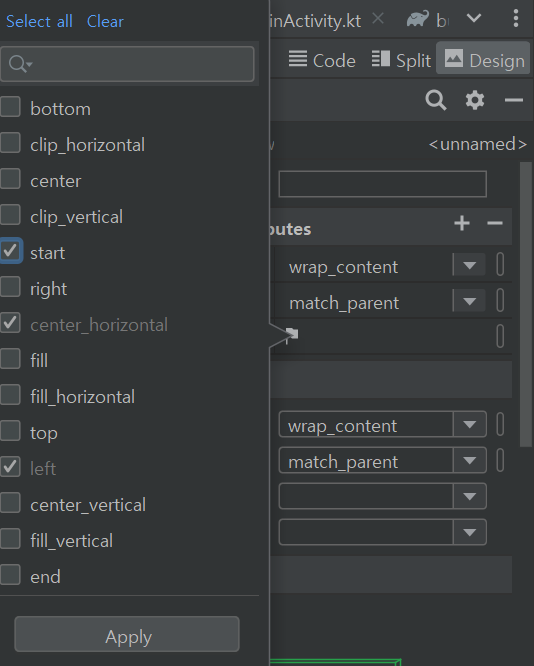The image size is (534, 666).
Task: Search attributes with magnifier icon
Action: pos(436,100)
